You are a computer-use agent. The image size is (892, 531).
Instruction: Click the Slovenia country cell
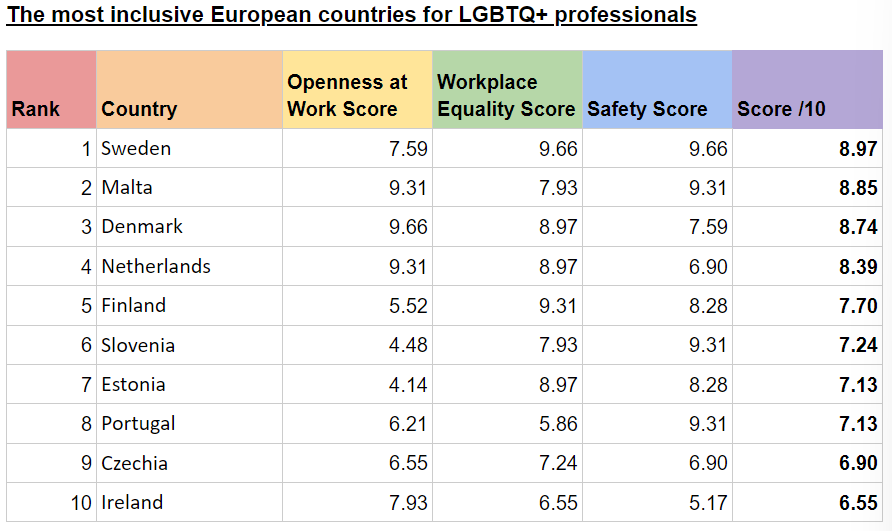tap(138, 345)
